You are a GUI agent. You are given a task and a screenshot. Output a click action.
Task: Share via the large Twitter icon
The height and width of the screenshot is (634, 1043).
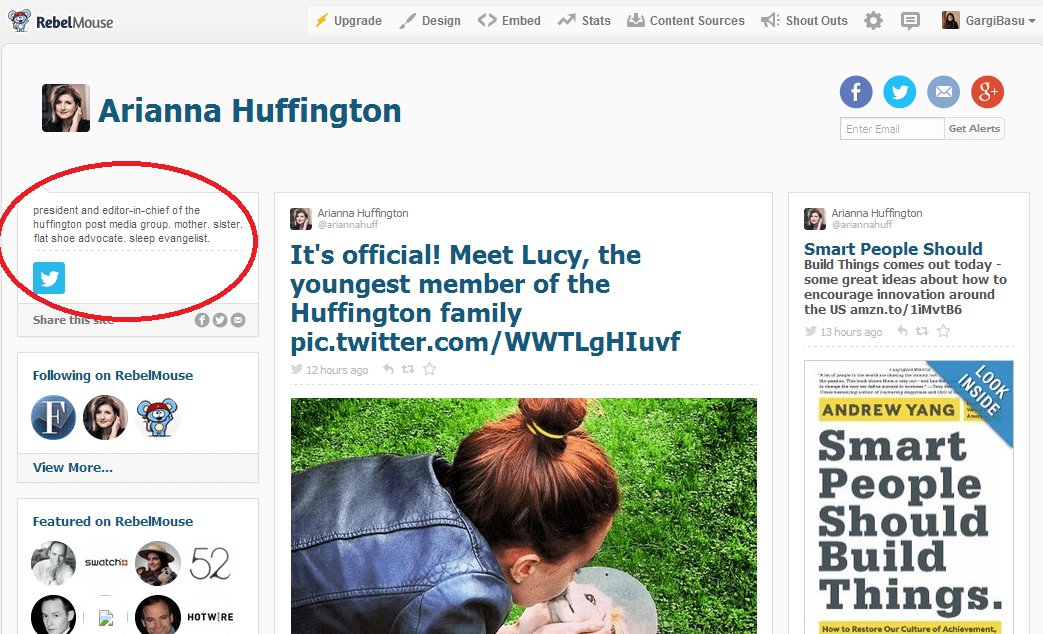(x=899, y=92)
